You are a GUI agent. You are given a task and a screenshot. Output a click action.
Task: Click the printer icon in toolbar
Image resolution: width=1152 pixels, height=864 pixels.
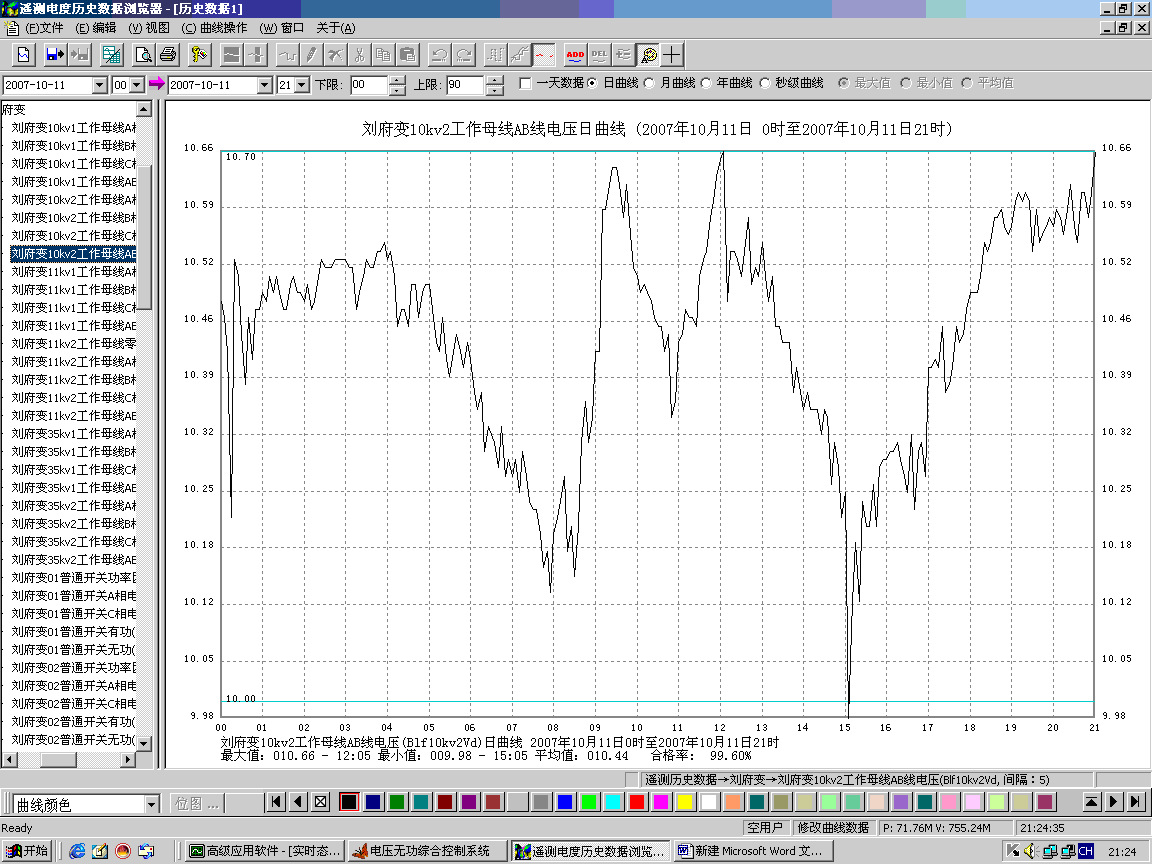[167, 54]
